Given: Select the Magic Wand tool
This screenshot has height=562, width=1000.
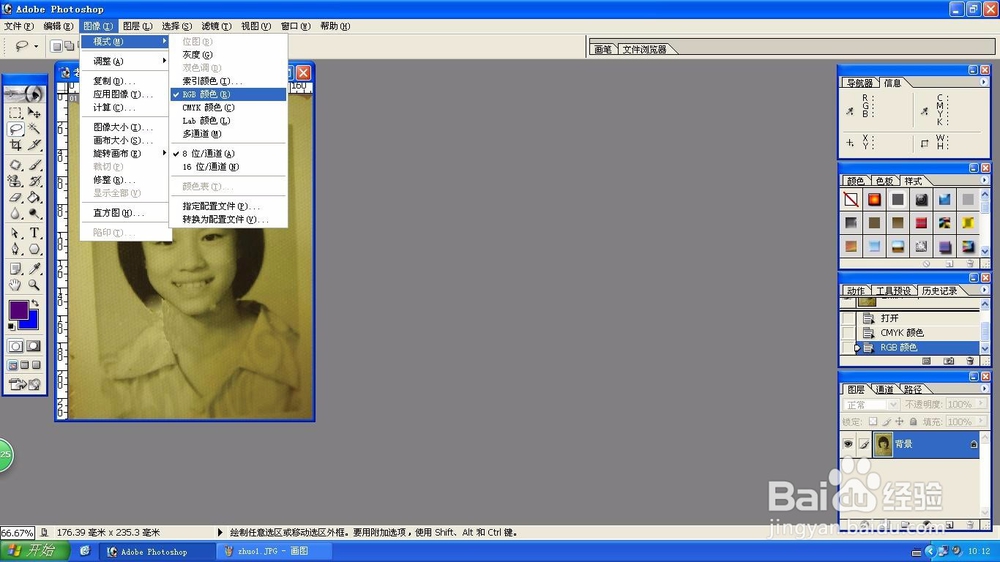Looking at the screenshot, I should pos(34,129).
